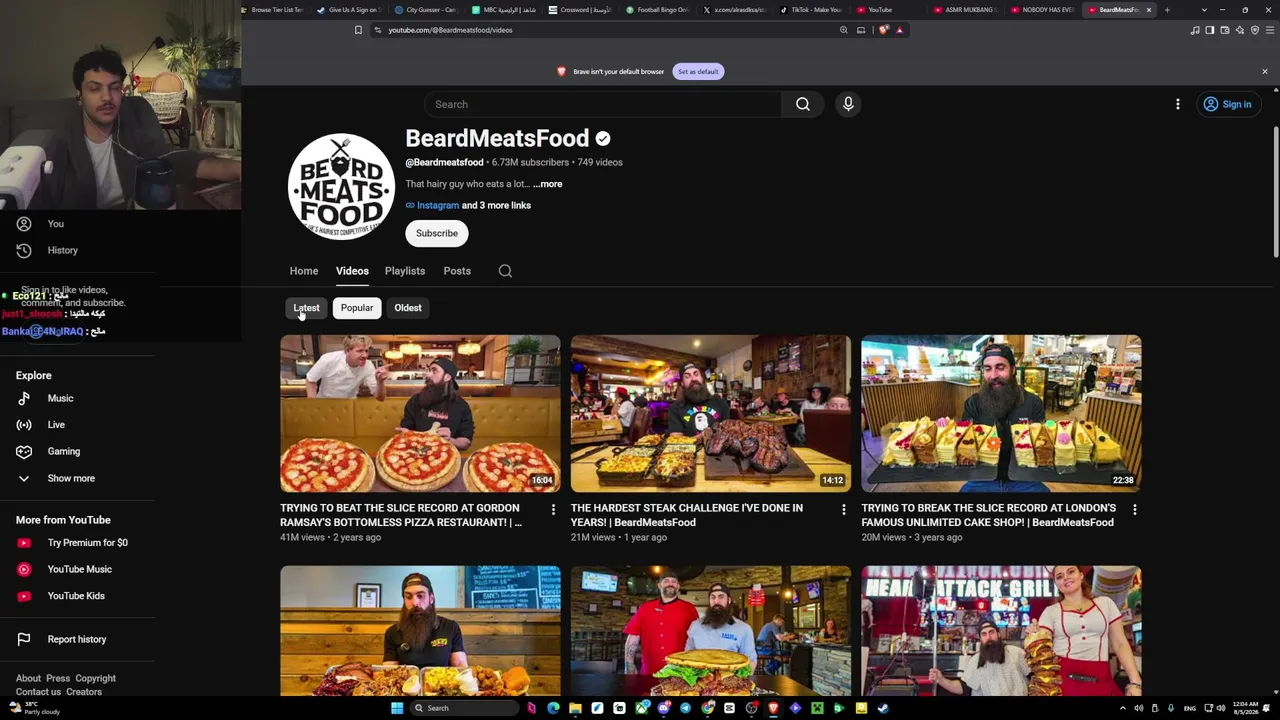This screenshot has height=720, width=1280.
Task: Open the page zoom magnifier in address bar
Action: click(x=843, y=30)
